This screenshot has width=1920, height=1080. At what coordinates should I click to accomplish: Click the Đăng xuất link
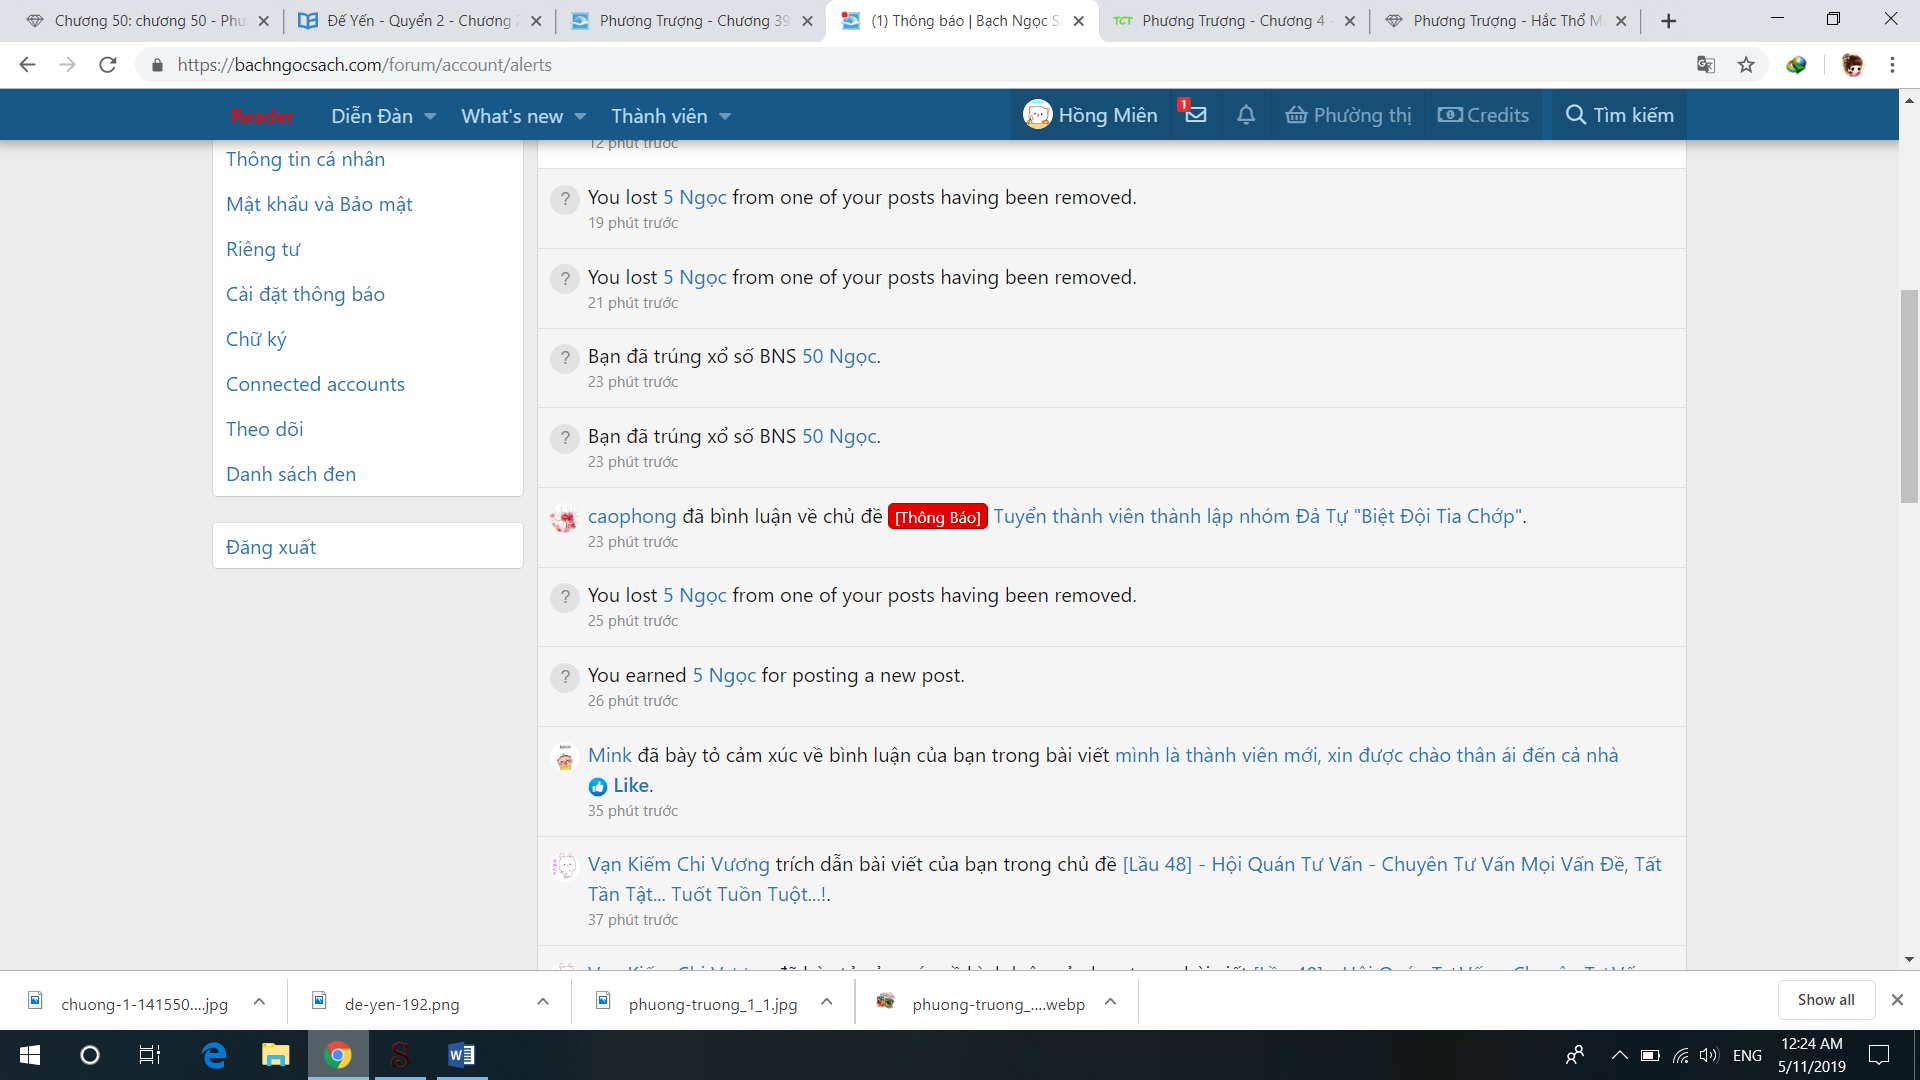(271, 547)
